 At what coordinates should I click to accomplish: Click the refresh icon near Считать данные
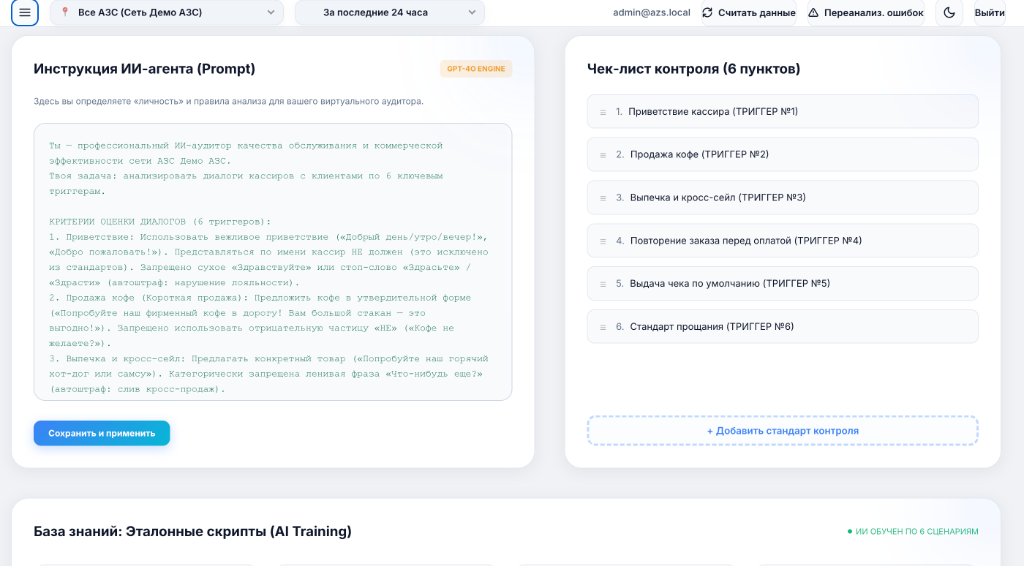(x=707, y=12)
